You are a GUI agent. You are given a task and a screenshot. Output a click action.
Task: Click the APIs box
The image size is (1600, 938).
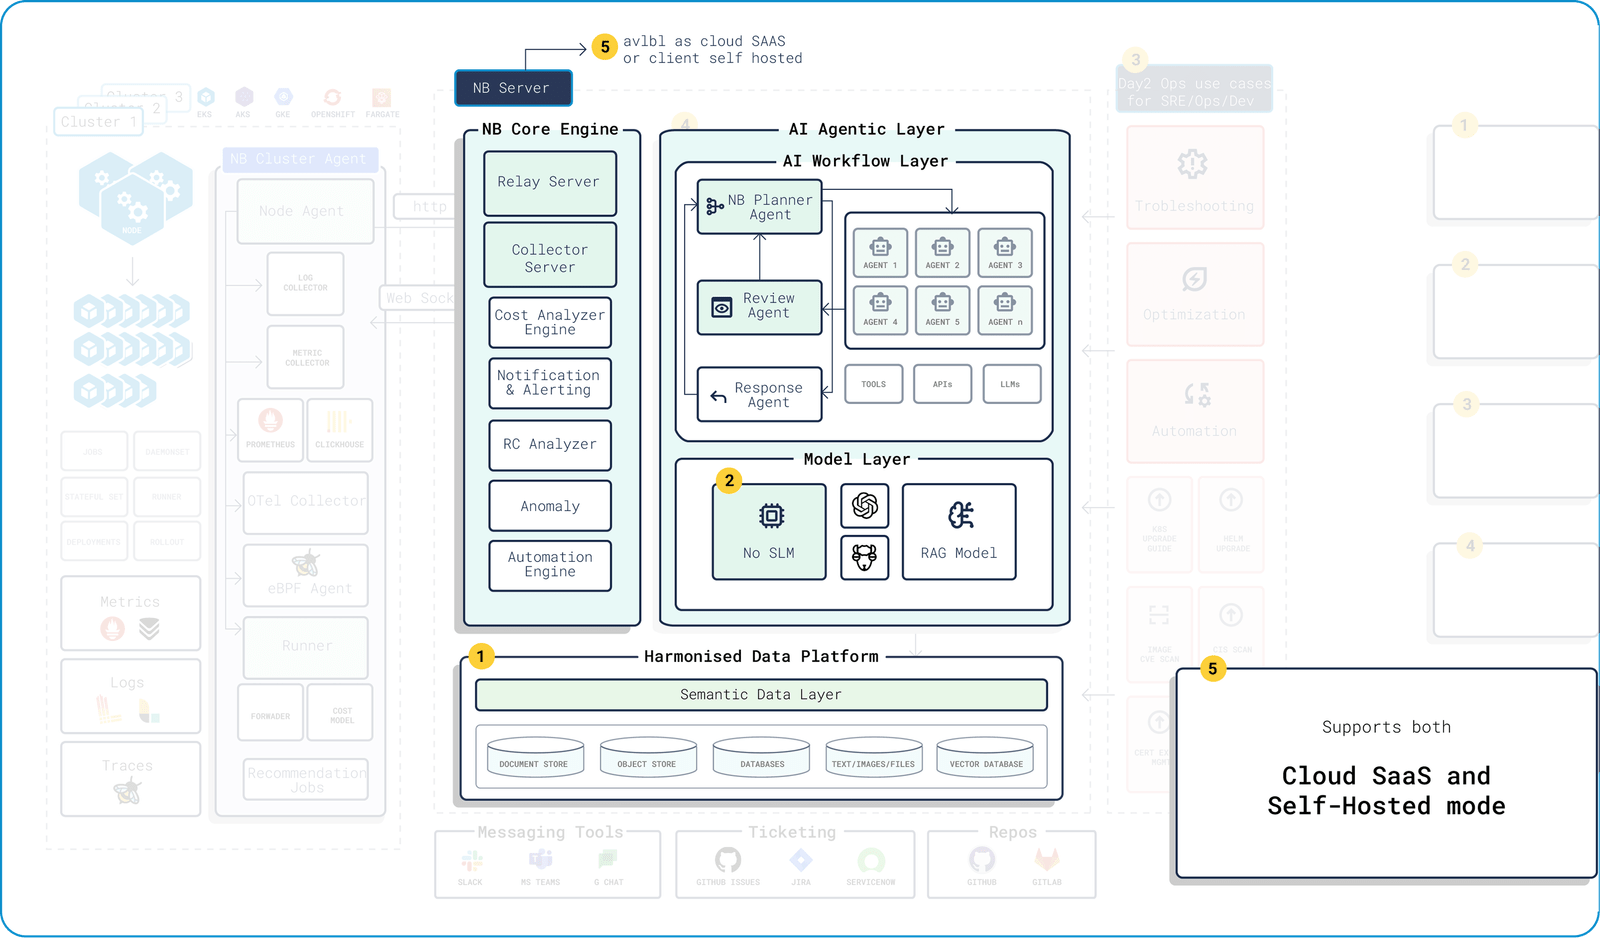point(943,384)
